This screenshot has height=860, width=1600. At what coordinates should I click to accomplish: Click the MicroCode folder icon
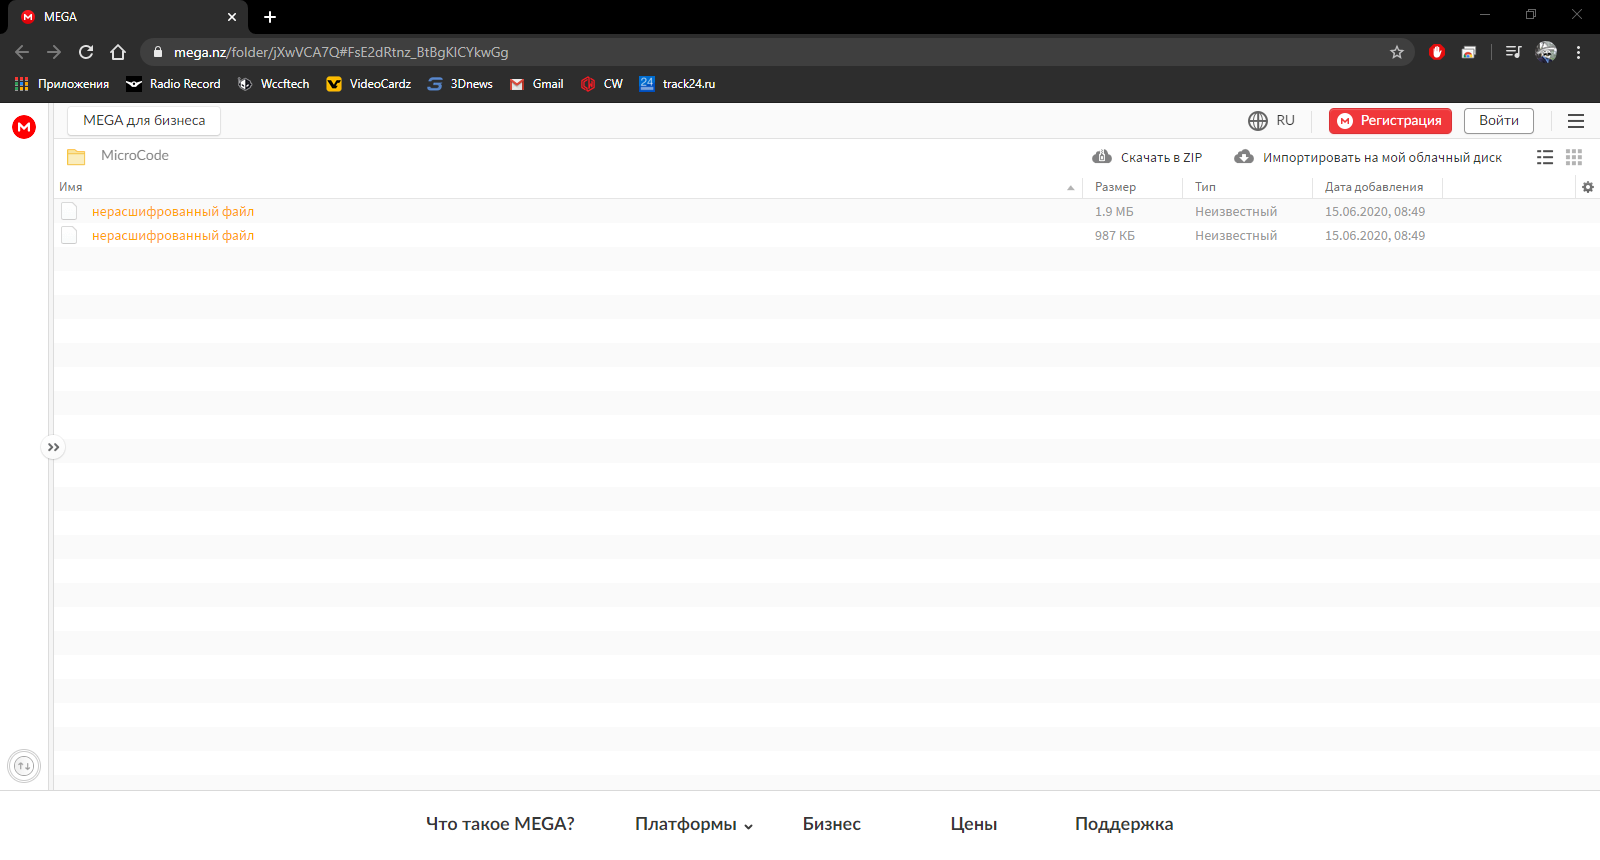76,157
